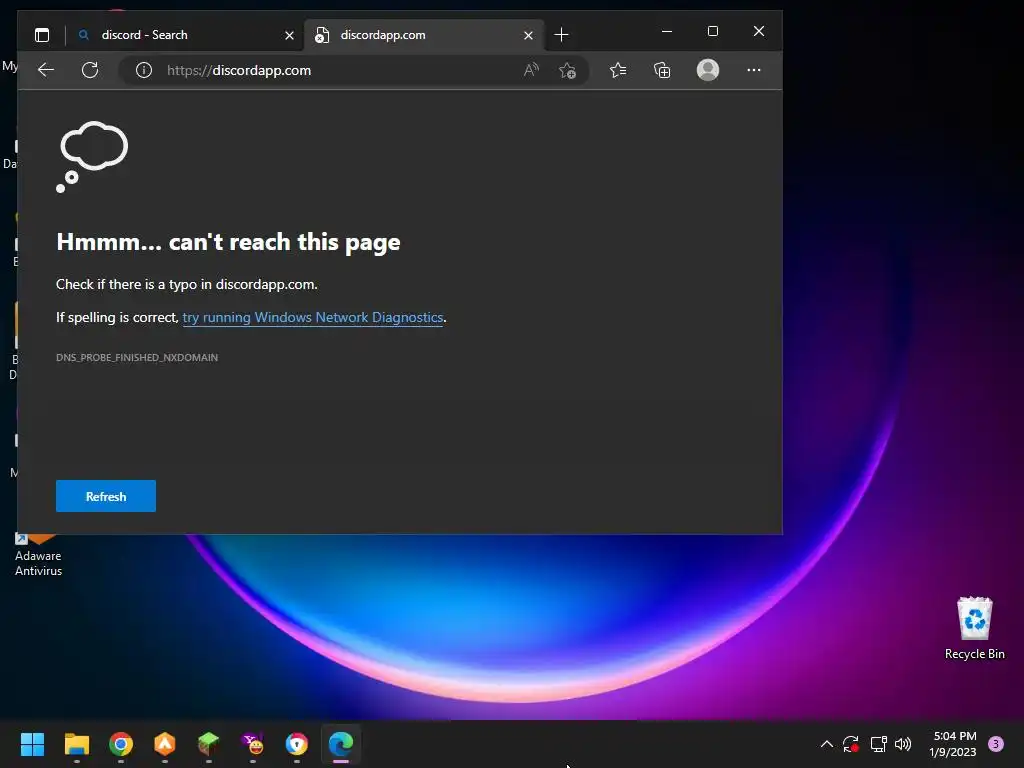The height and width of the screenshot is (768, 1024).
Task: Close the discord - Search tab
Action: point(289,35)
